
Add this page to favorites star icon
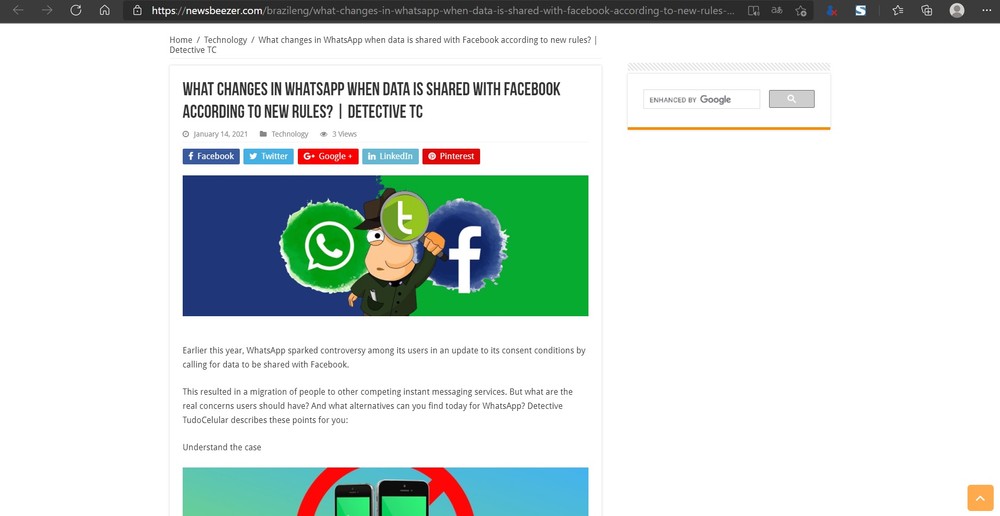tap(801, 10)
